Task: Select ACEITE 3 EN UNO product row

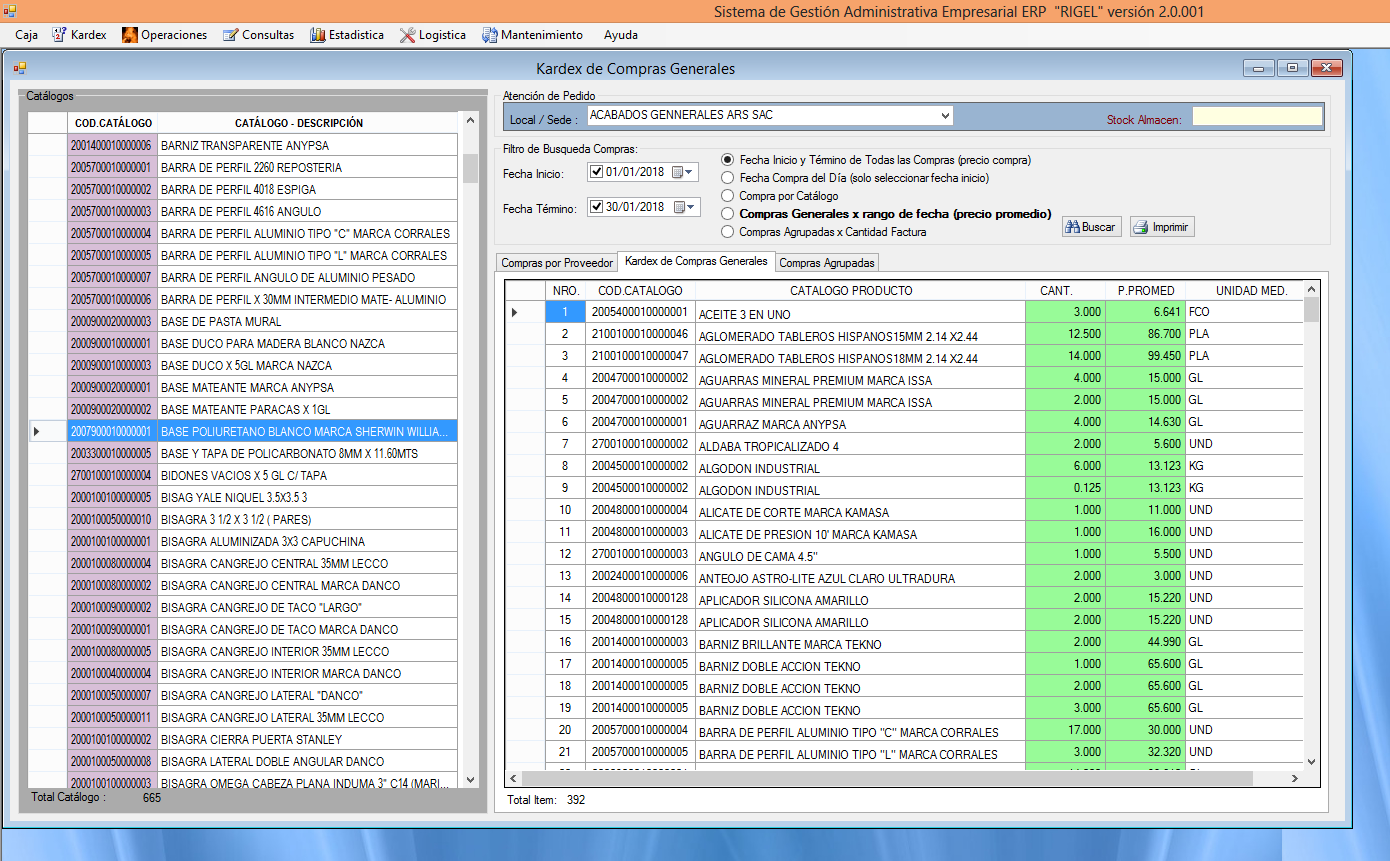Action: (x=905, y=312)
